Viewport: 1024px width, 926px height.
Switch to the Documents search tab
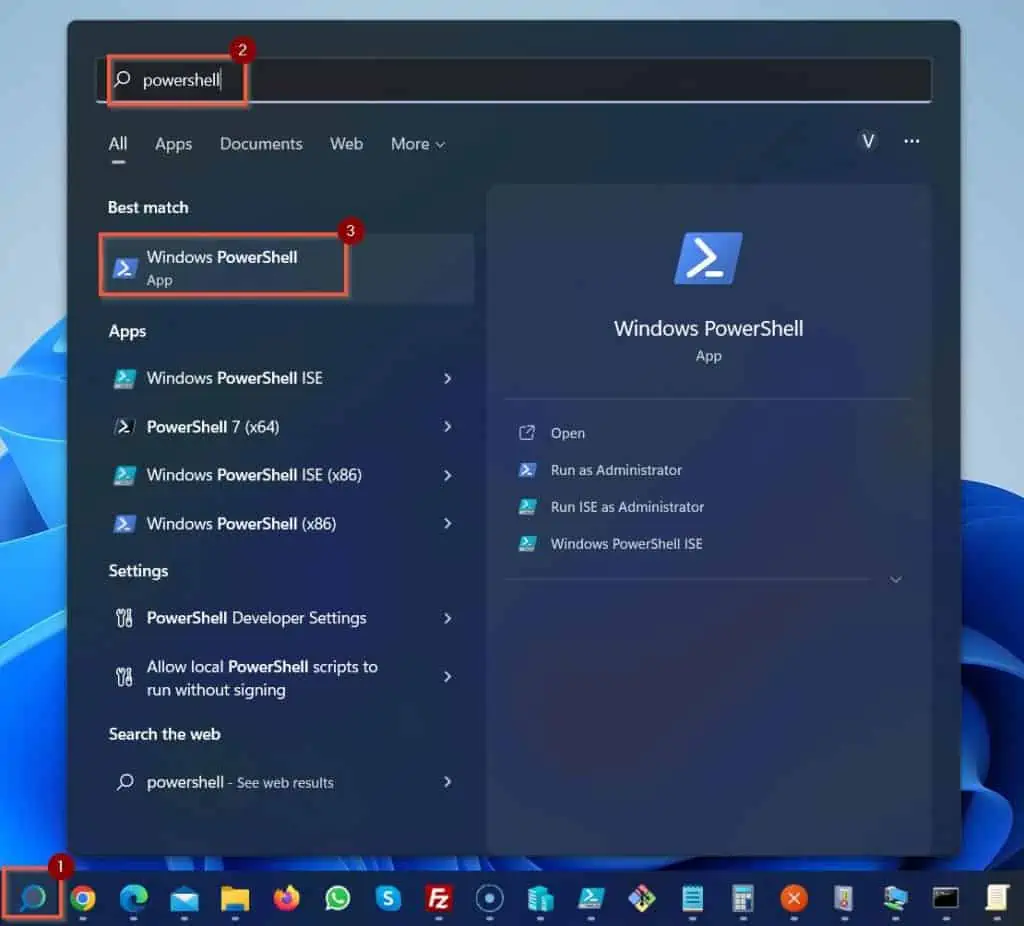click(260, 144)
